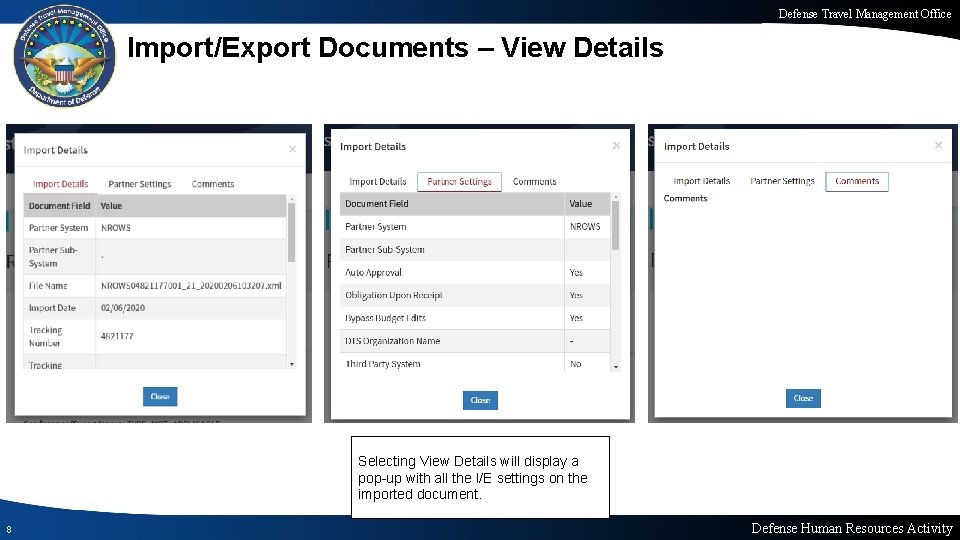The image size is (960, 540).
Task: Close the left Import Details dialog via X
Action: click(292, 149)
